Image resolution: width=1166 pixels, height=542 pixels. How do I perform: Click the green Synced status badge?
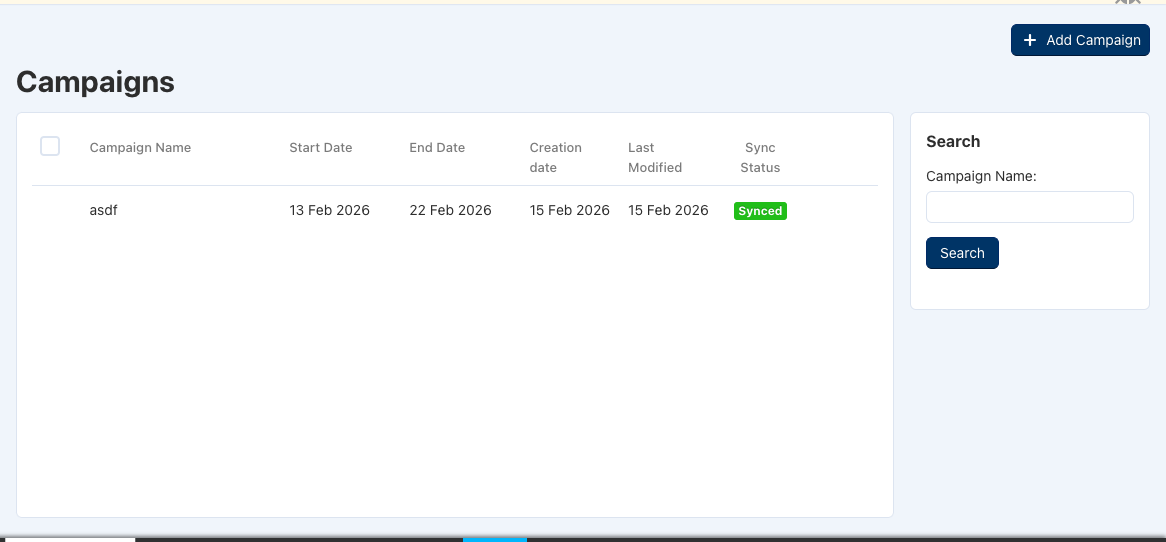[x=760, y=211]
